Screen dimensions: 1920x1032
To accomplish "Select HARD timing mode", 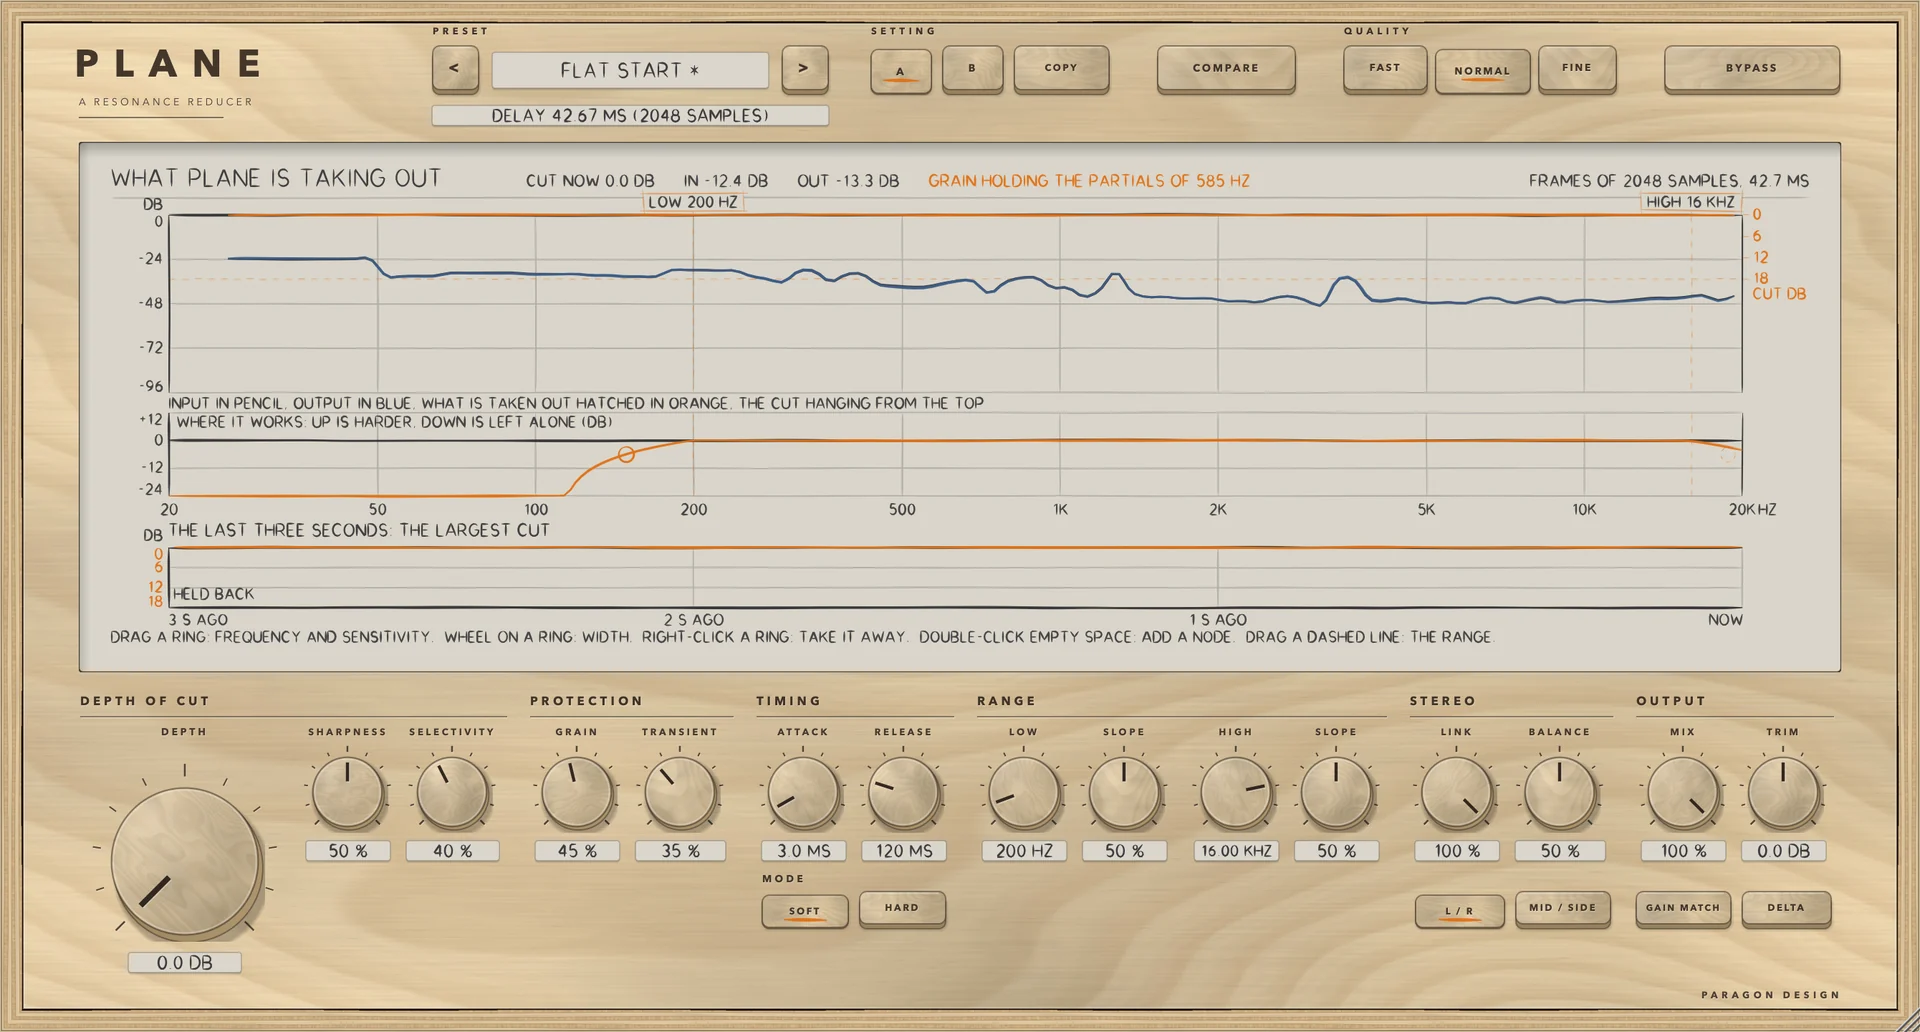I will [902, 909].
